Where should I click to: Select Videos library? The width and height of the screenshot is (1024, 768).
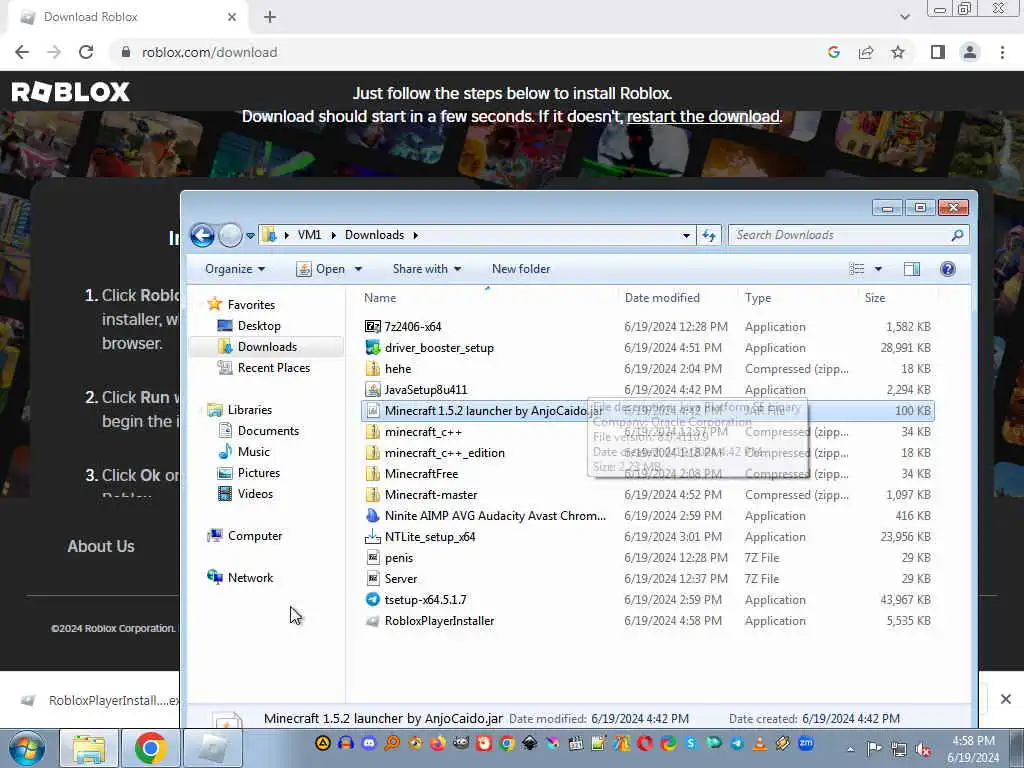click(x=255, y=494)
